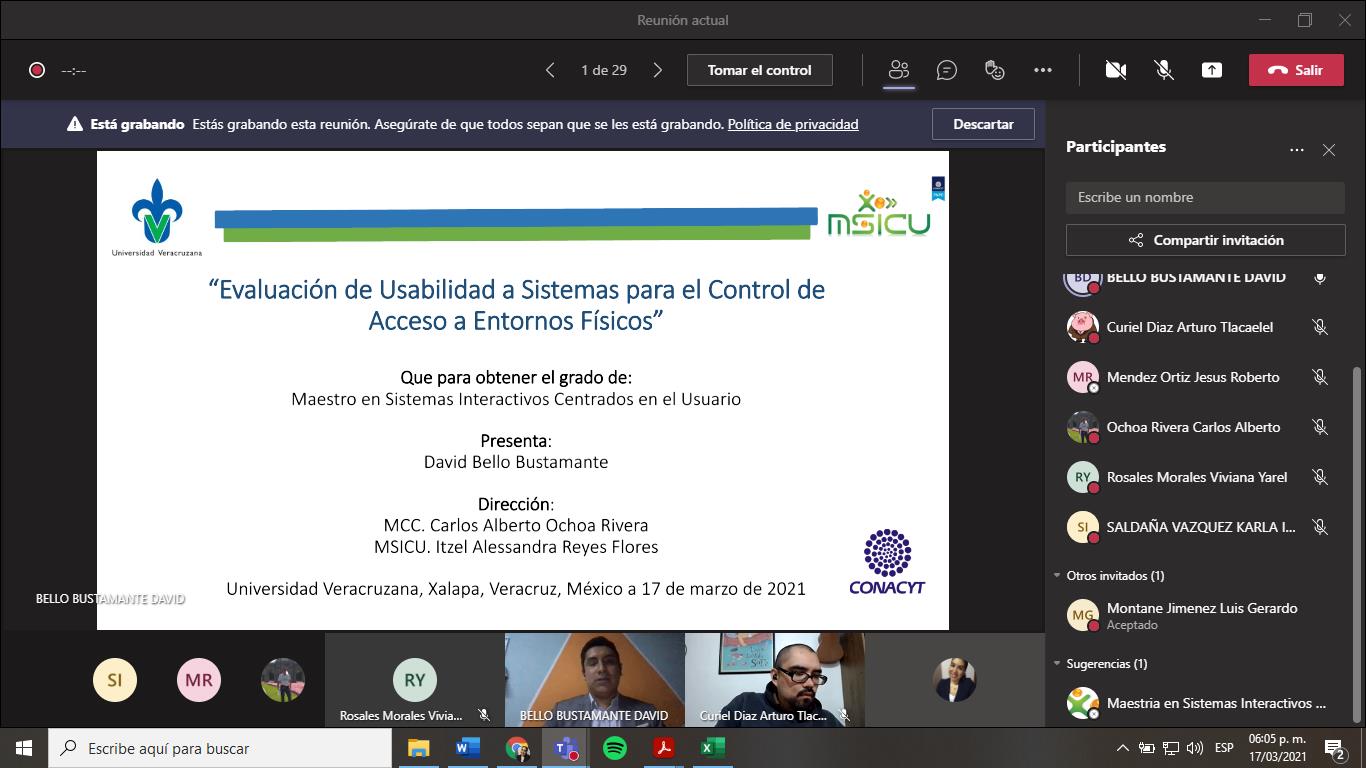Go to the previous slide arrow
This screenshot has width=1366, height=768.
pos(550,70)
